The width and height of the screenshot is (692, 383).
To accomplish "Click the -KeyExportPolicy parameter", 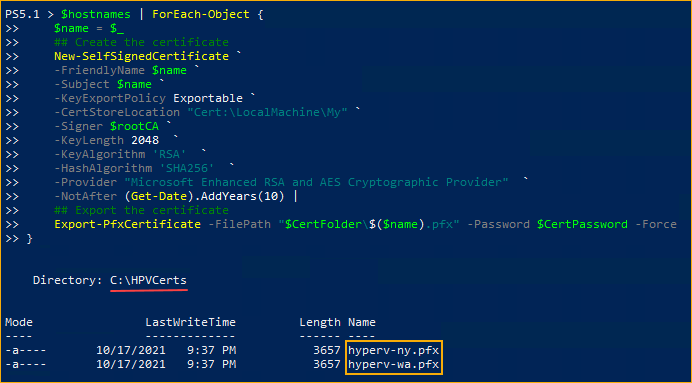I will pyautogui.click(x=110, y=98).
